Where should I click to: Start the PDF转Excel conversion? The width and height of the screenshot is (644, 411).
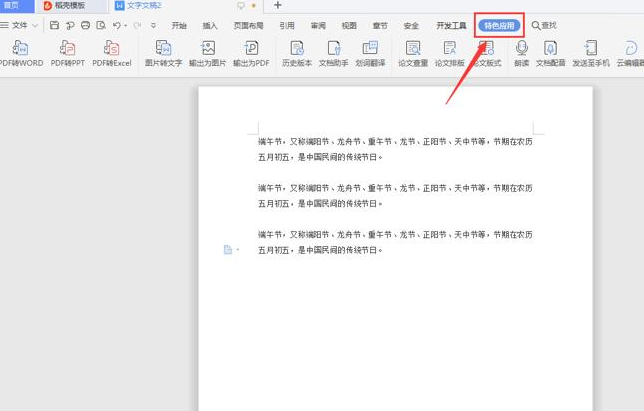click(112, 54)
